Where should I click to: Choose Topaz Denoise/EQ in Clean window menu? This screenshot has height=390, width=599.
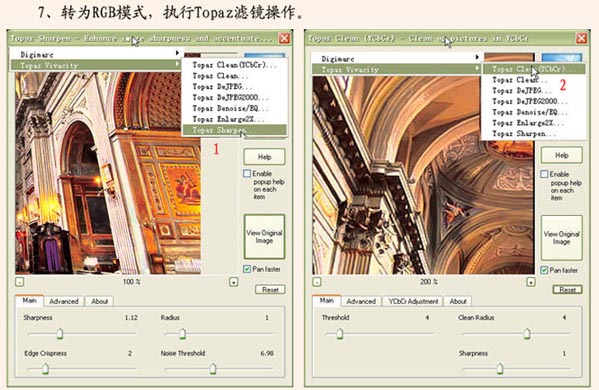tap(534, 112)
